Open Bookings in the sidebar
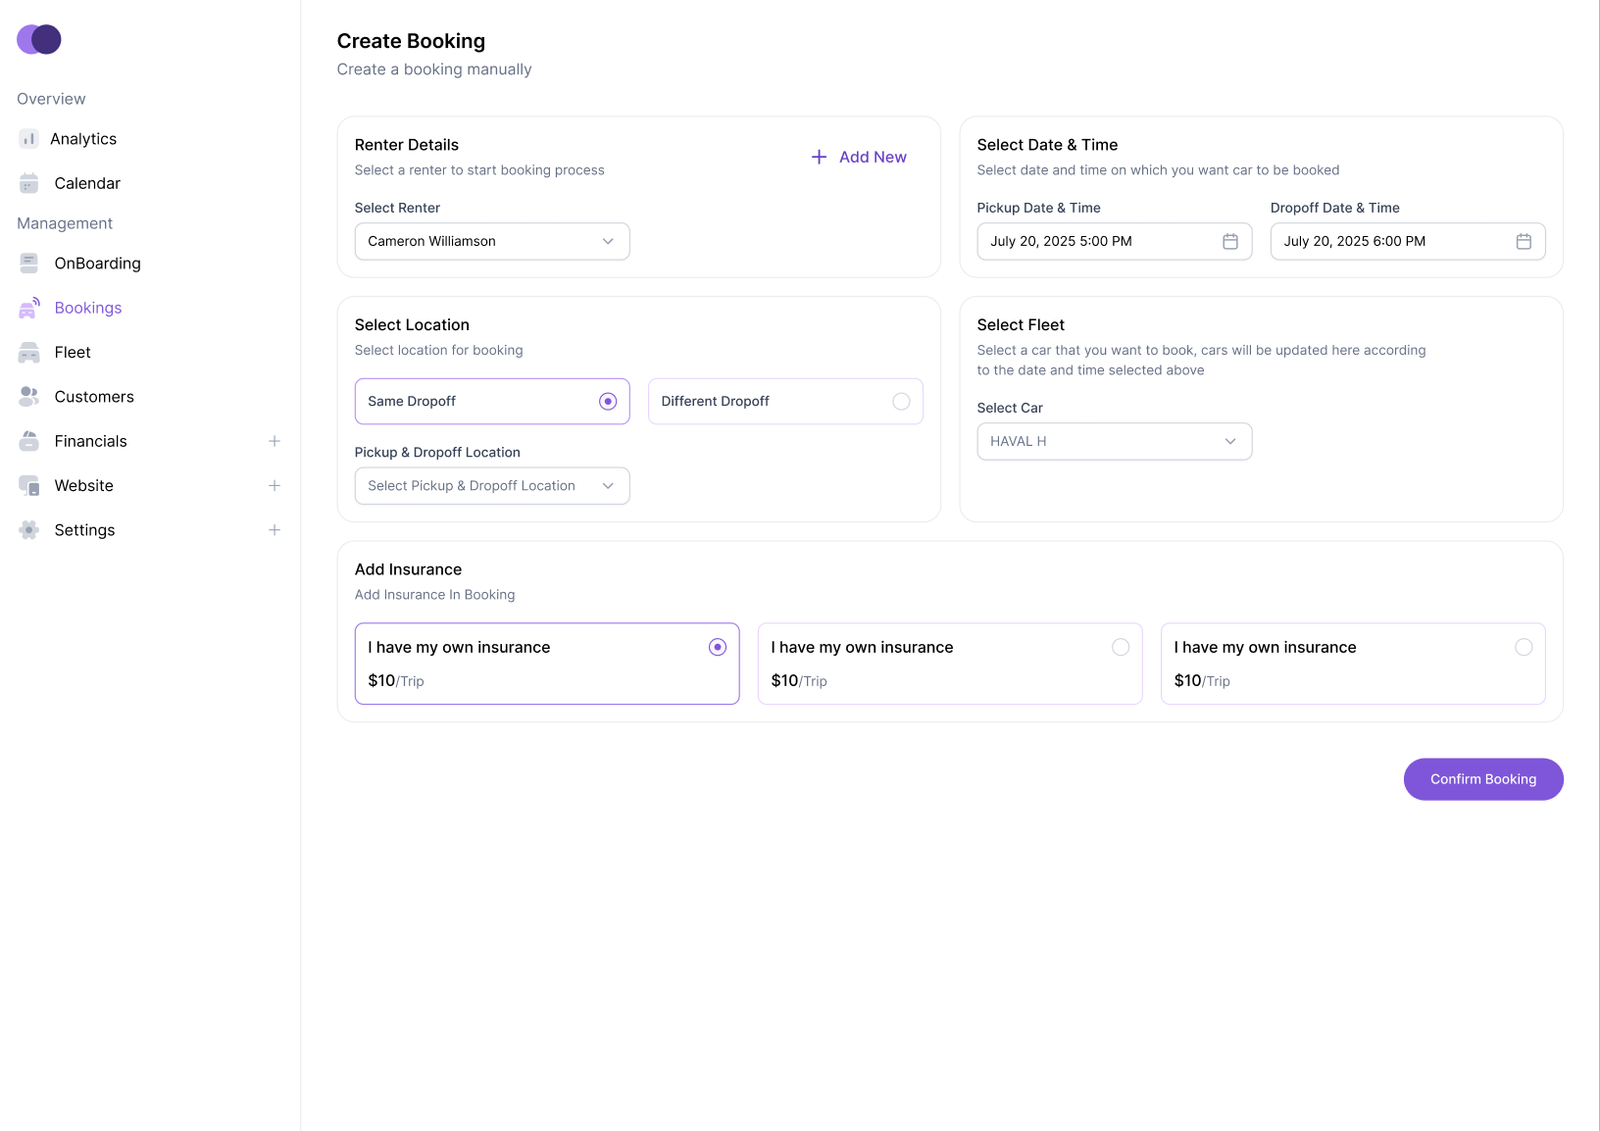Screen dimensions: 1600x1131 tap(88, 308)
